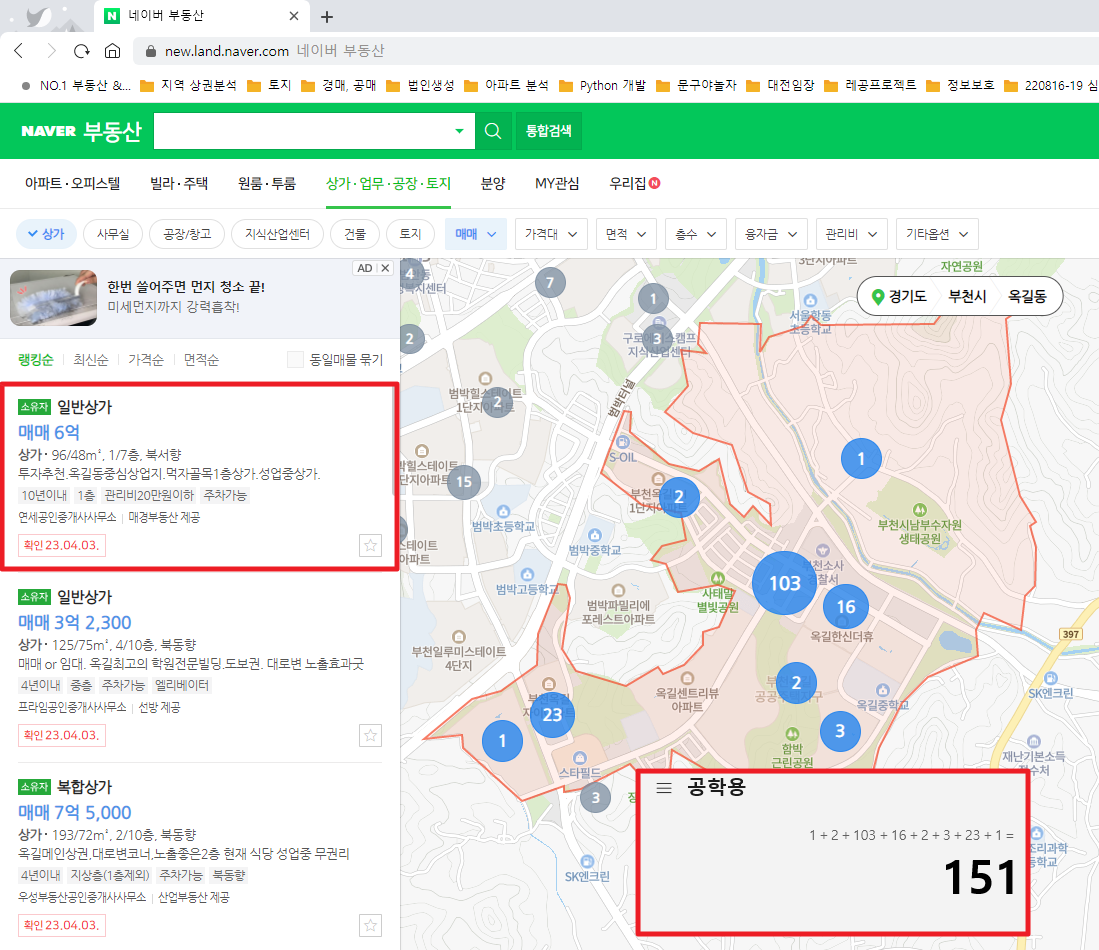Screen dimensions: 1099x950
Task: Toggle the 상가 filter chip
Action: point(46,234)
